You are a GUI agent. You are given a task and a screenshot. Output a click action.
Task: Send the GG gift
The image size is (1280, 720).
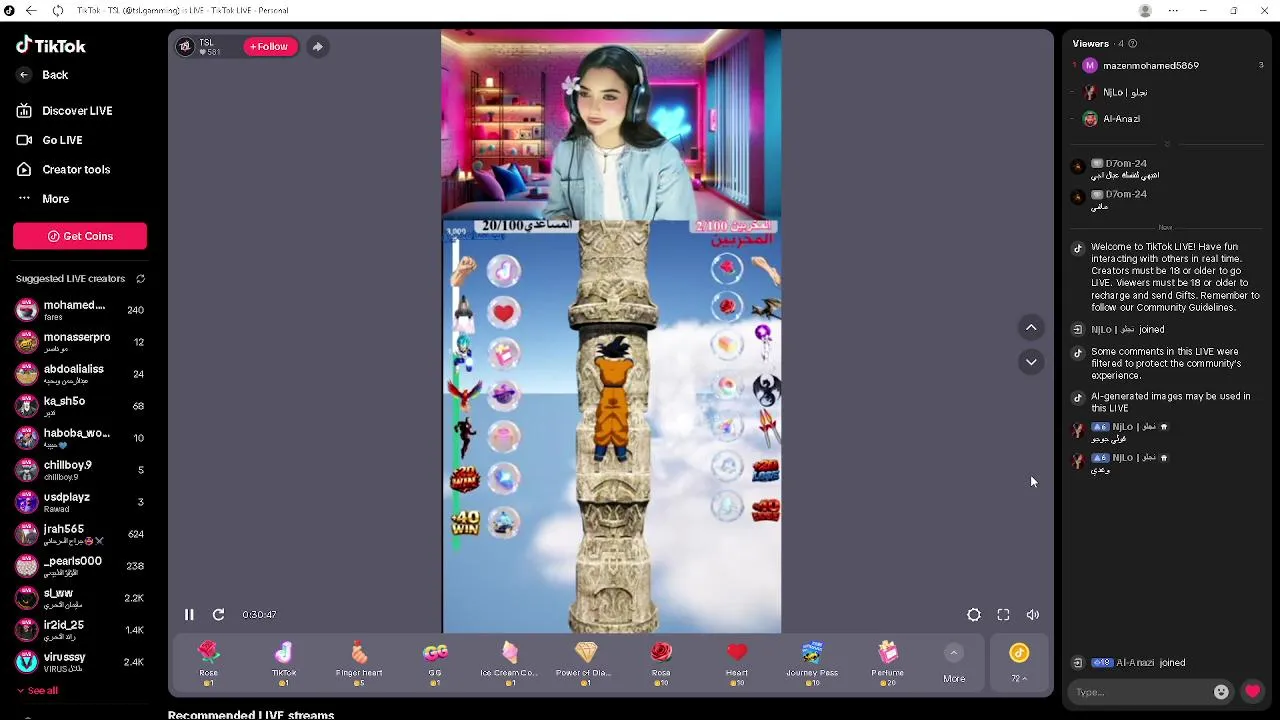point(435,664)
